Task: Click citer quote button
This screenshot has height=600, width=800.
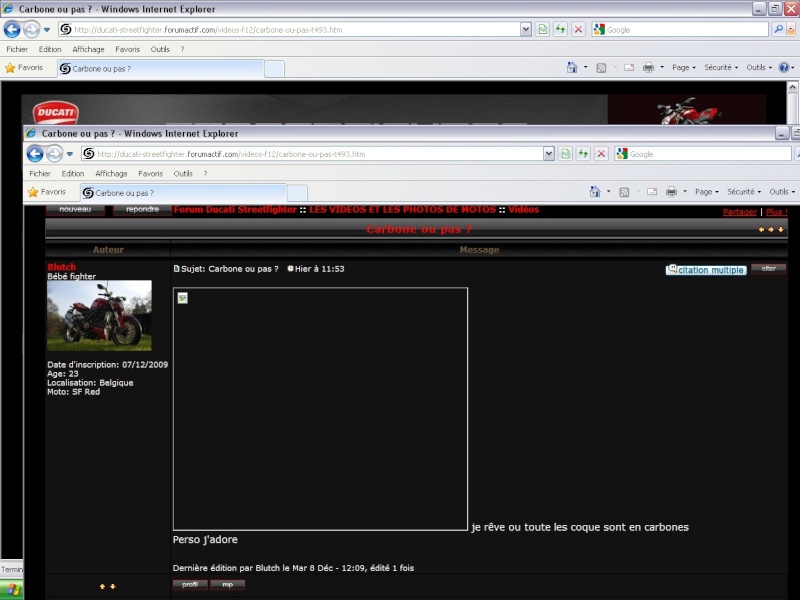Action: coord(768,269)
